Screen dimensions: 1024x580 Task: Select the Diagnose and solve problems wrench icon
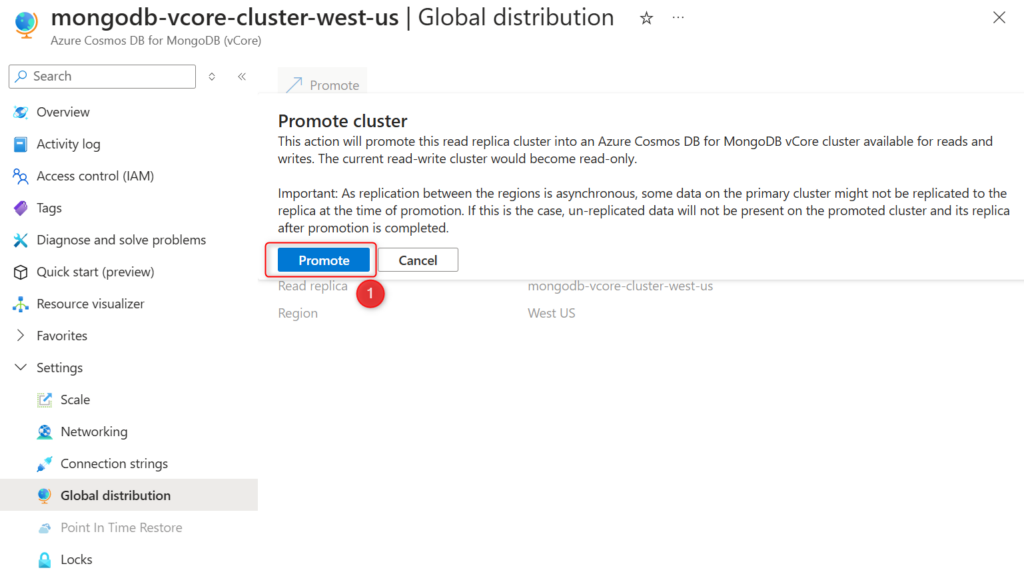[20, 240]
